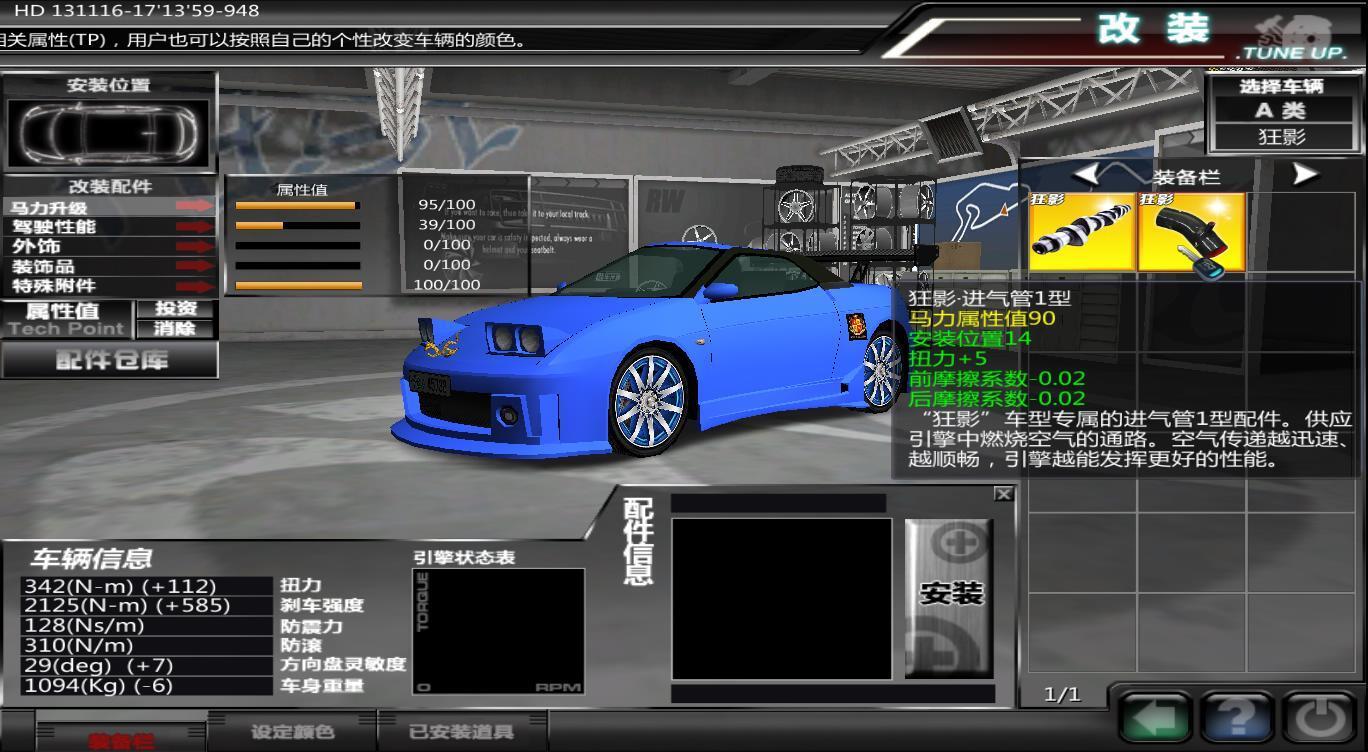This screenshot has width=1368, height=752.
Task: Click the power exit button
Action: 1320,716
